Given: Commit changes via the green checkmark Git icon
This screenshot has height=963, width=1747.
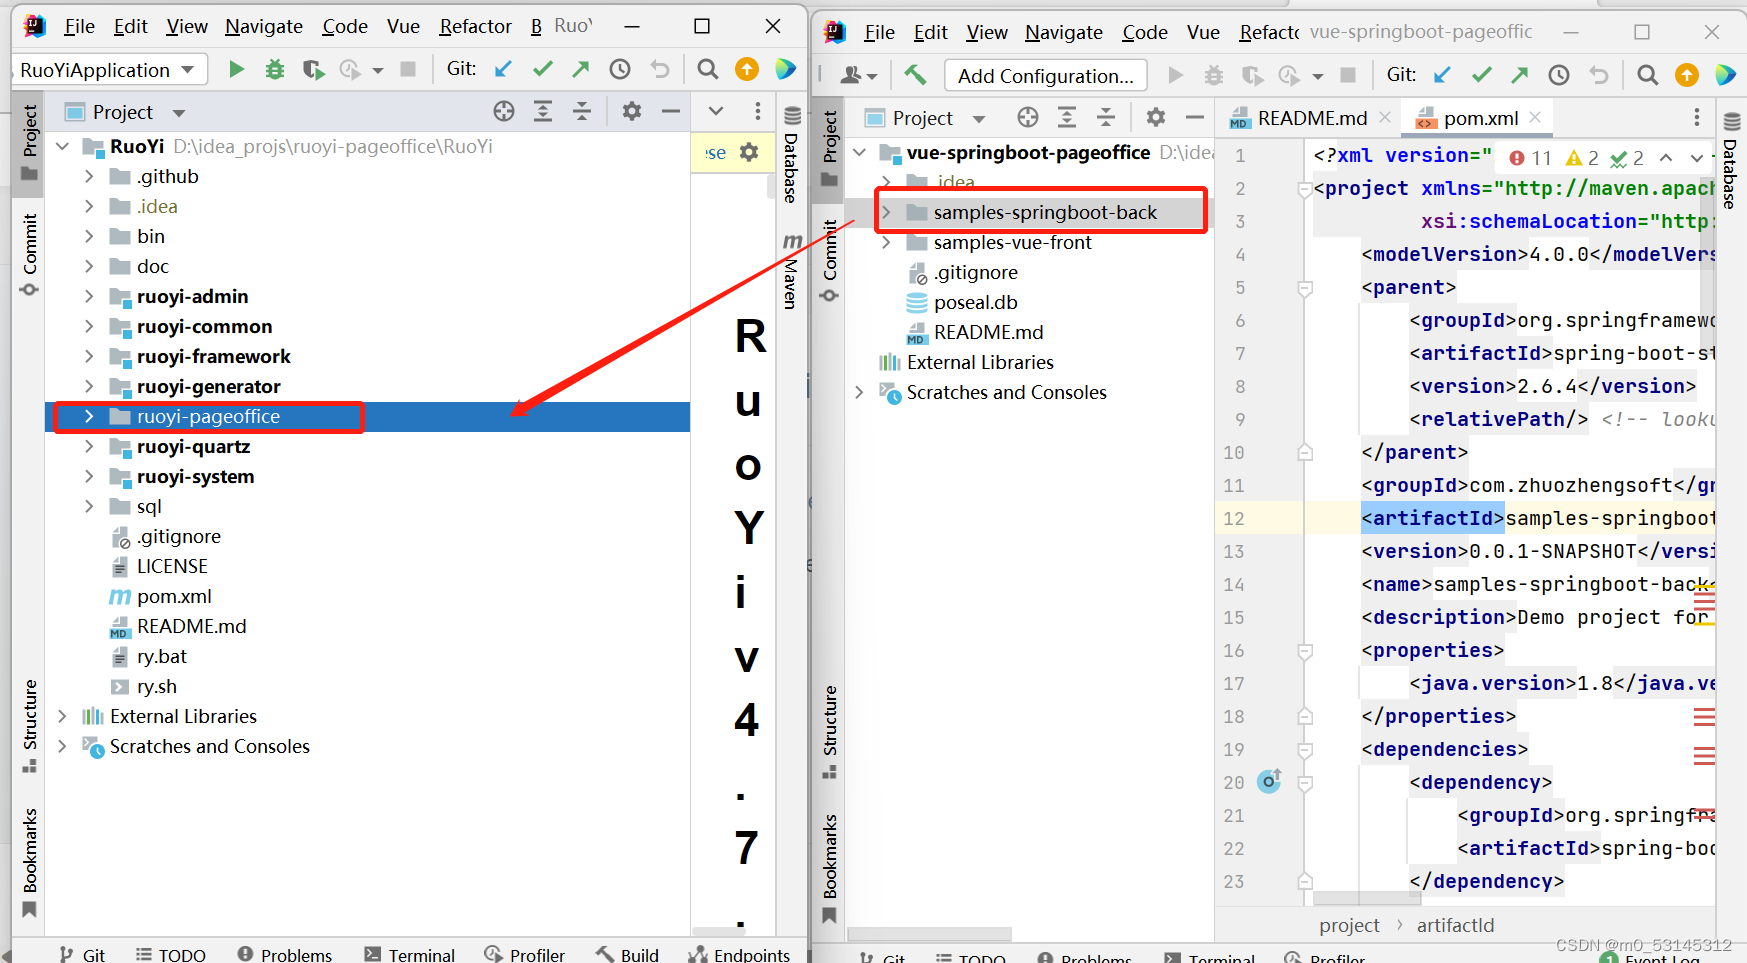Looking at the screenshot, I should (x=542, y=69).
